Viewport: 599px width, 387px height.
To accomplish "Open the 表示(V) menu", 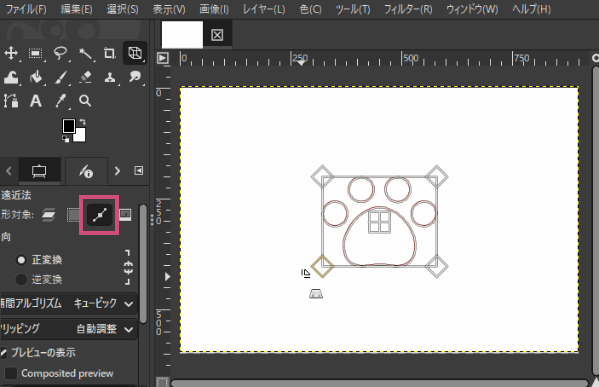I will (x=169, y=9).
